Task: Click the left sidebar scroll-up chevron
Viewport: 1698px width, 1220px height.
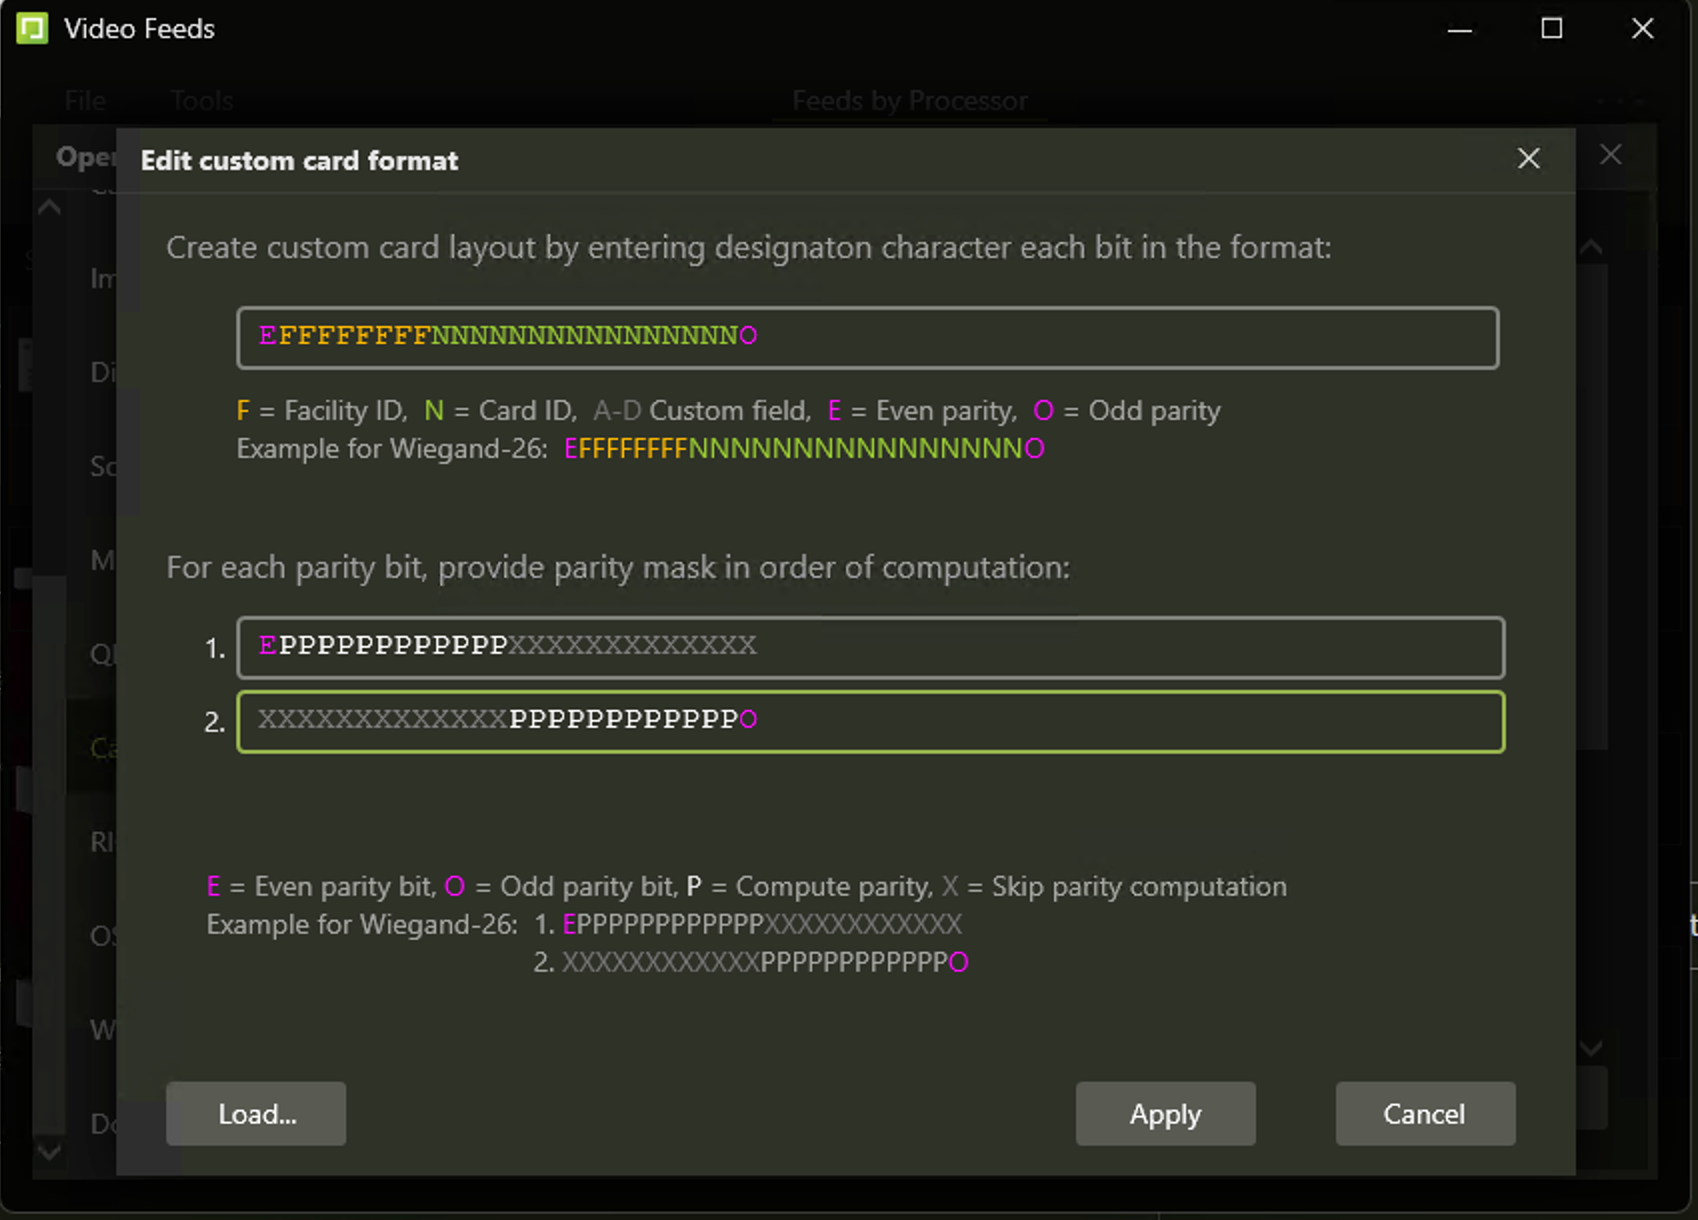Action: click(x=49, y=208)
